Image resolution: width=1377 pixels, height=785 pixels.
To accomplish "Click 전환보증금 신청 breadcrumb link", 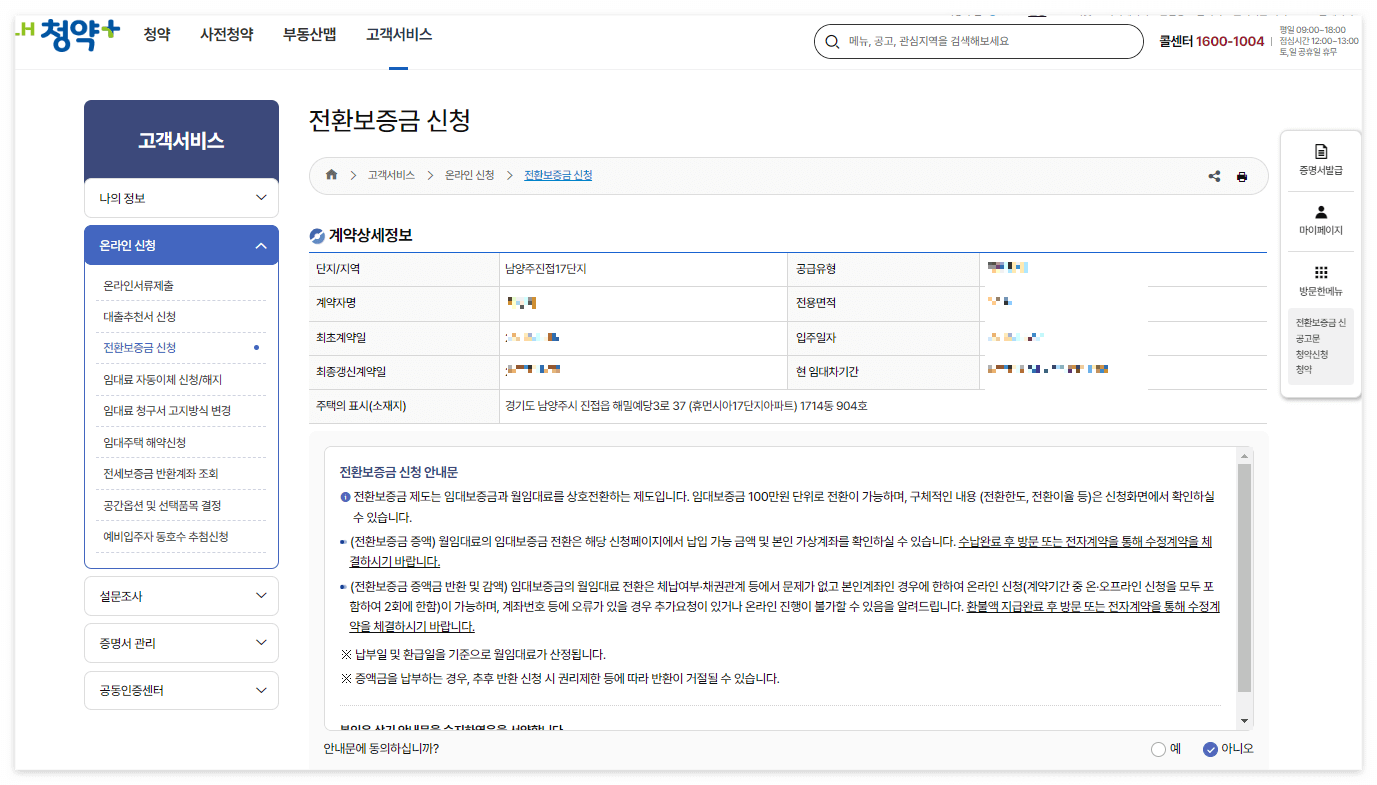I will pyautogui.click(x=558, y=175).
